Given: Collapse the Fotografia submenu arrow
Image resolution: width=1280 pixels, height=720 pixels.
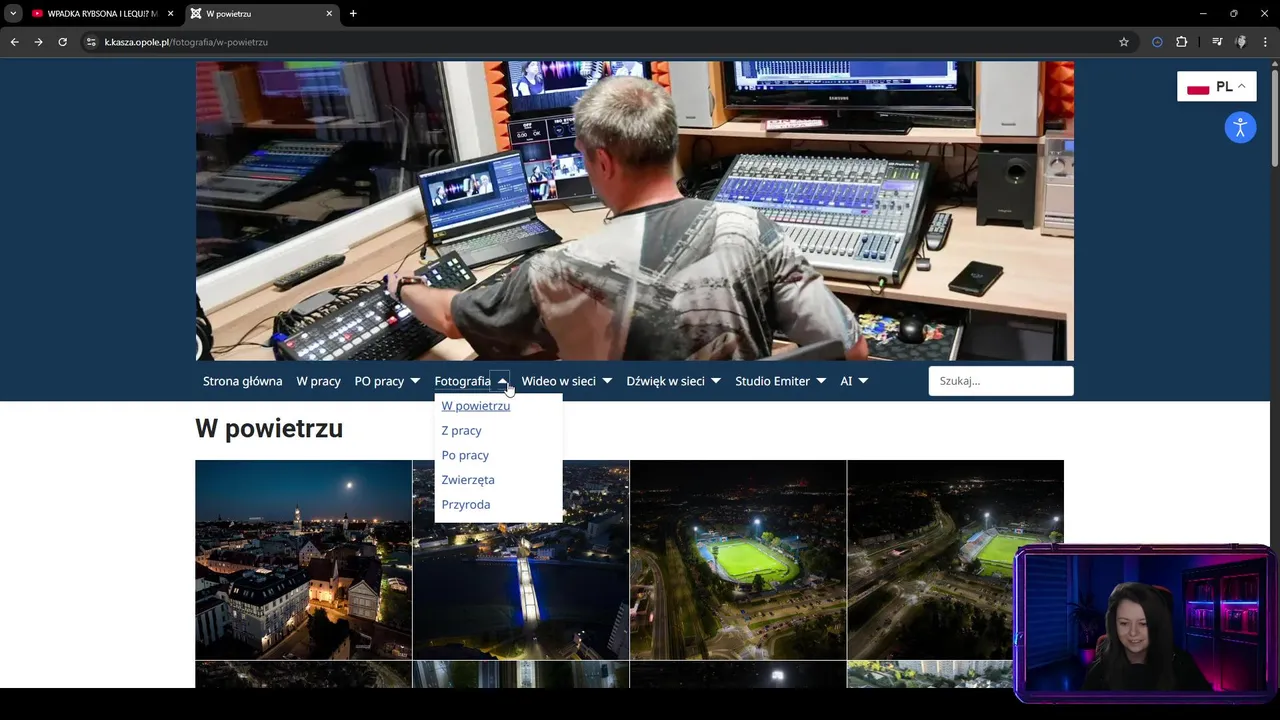Looking at the screenshot, I should pos(502,381).
